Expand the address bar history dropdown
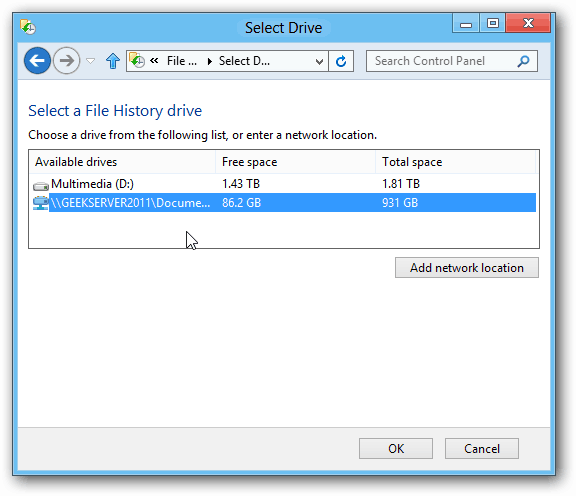This screenshot has height=496, width=576. pyautogui.click(x=319, y=61)
